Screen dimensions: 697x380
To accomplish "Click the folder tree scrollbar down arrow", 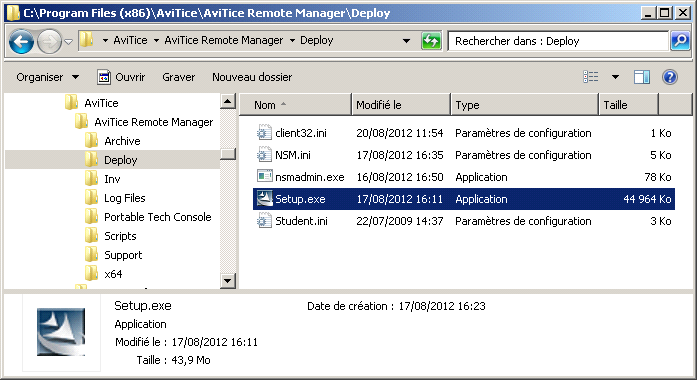I will 228,280.
